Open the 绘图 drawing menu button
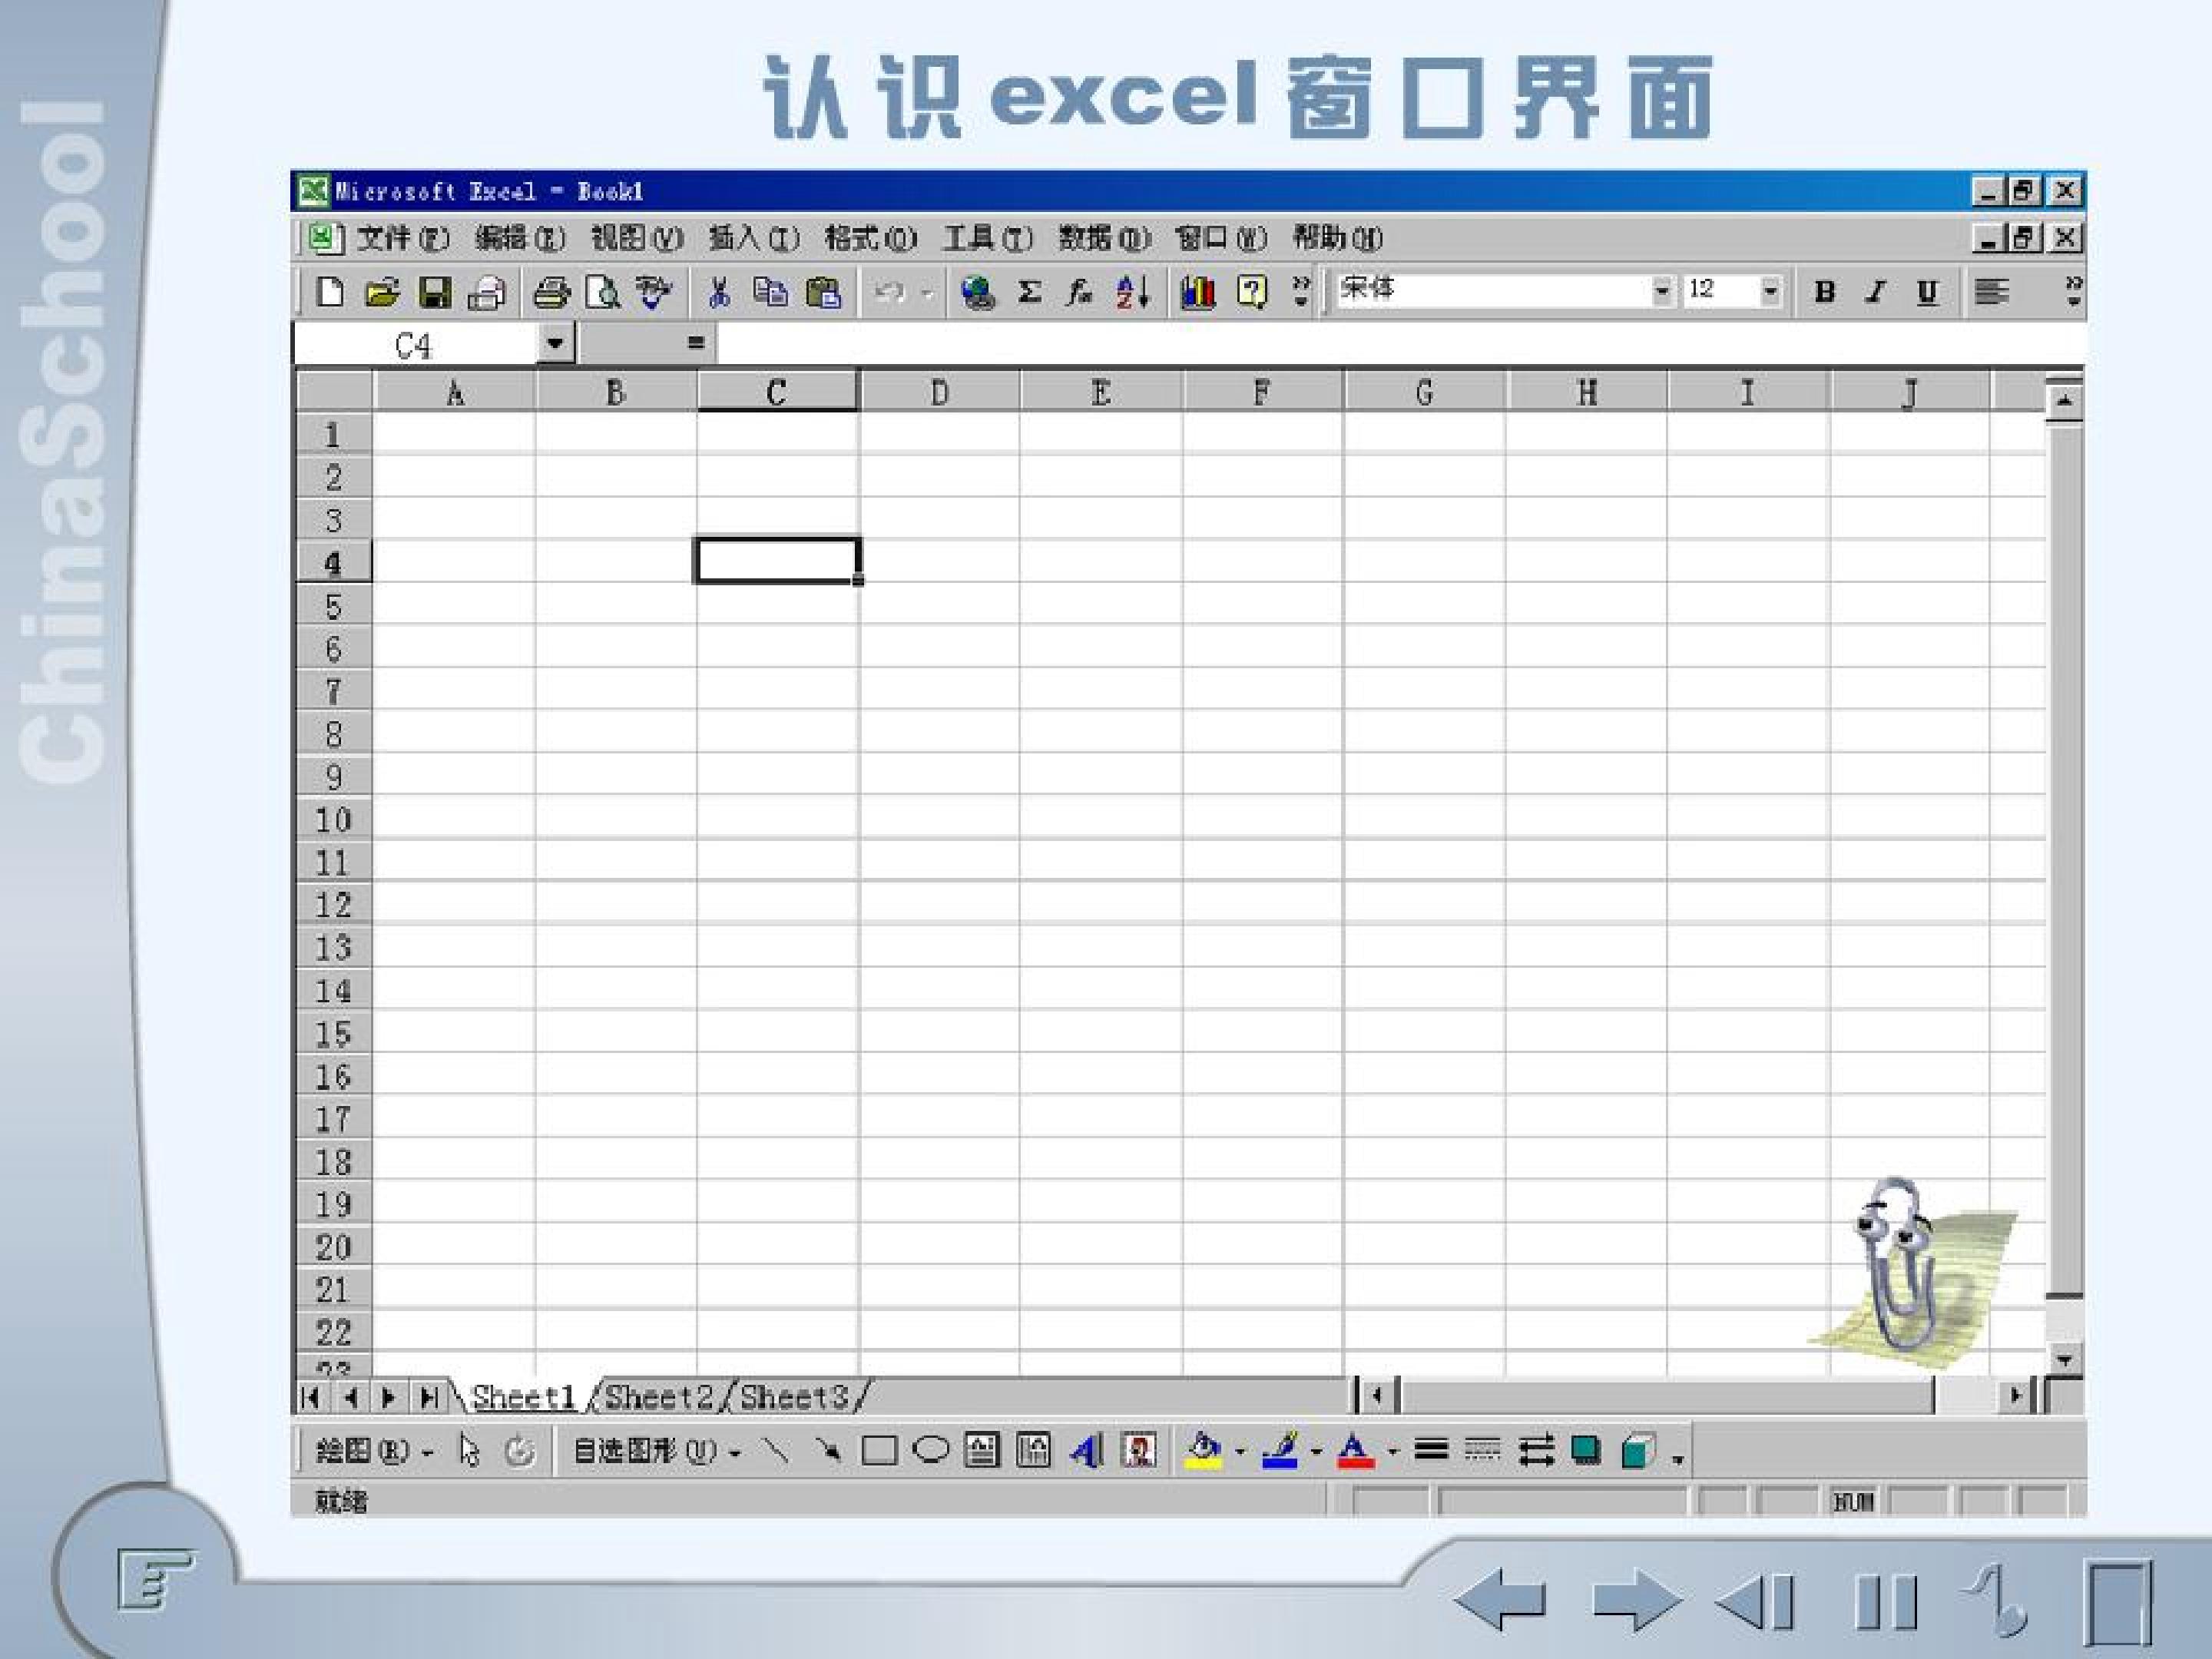 [x=374, y=1450]
